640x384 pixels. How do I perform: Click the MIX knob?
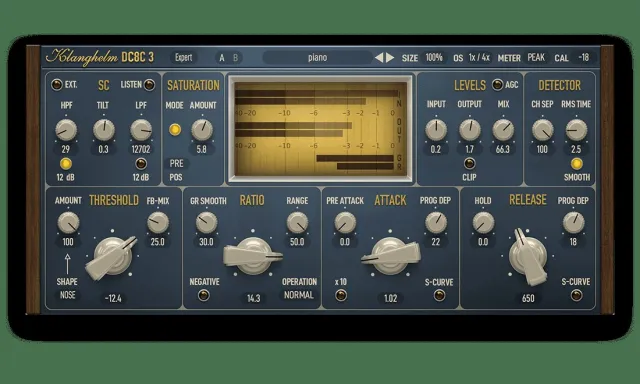pos(503,130)
